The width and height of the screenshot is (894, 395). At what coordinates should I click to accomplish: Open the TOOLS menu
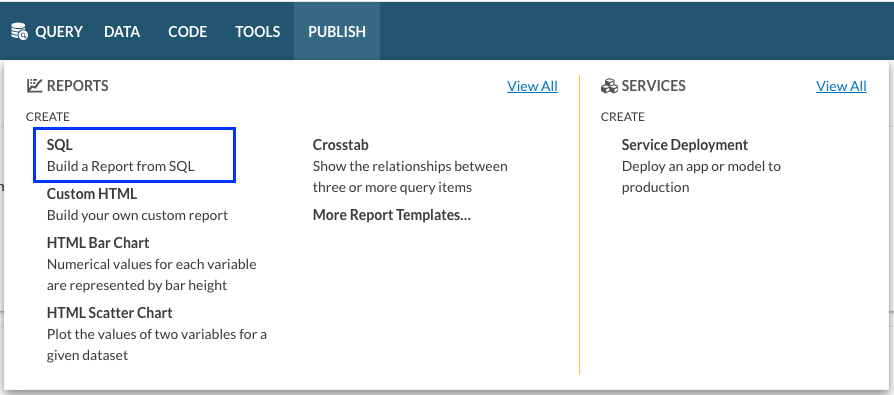pos(258,31)
